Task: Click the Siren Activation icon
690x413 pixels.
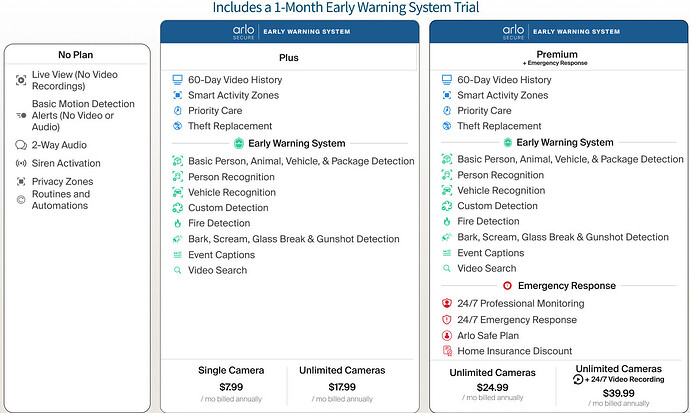Action: (x=21, y=163)
